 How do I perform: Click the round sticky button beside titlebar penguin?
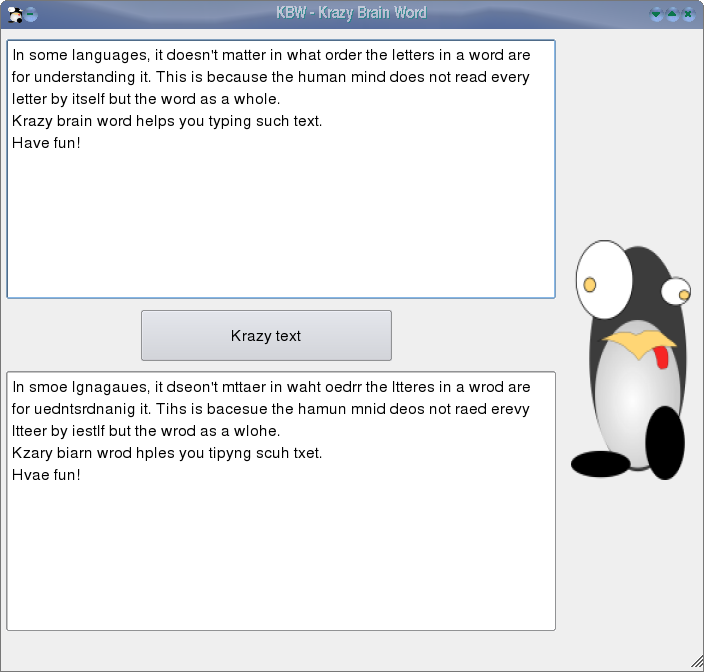(31, 15)
